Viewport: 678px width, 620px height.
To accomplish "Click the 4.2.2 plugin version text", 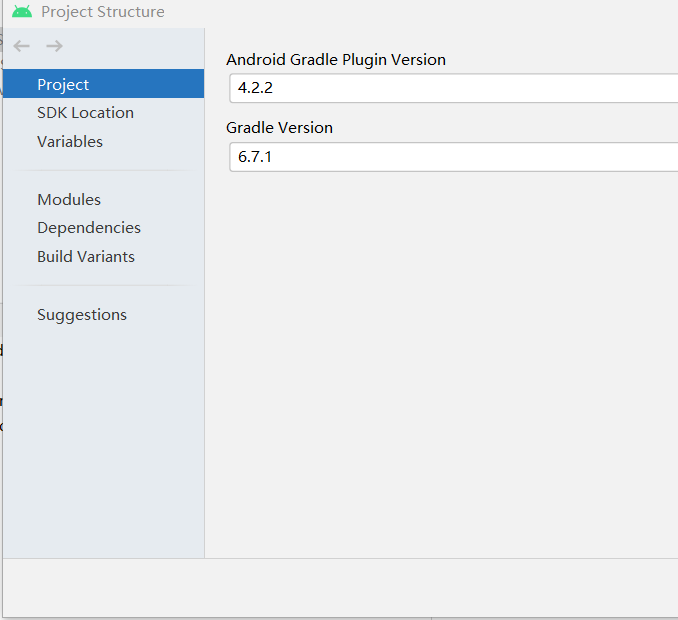I will (x=256, y=88).
